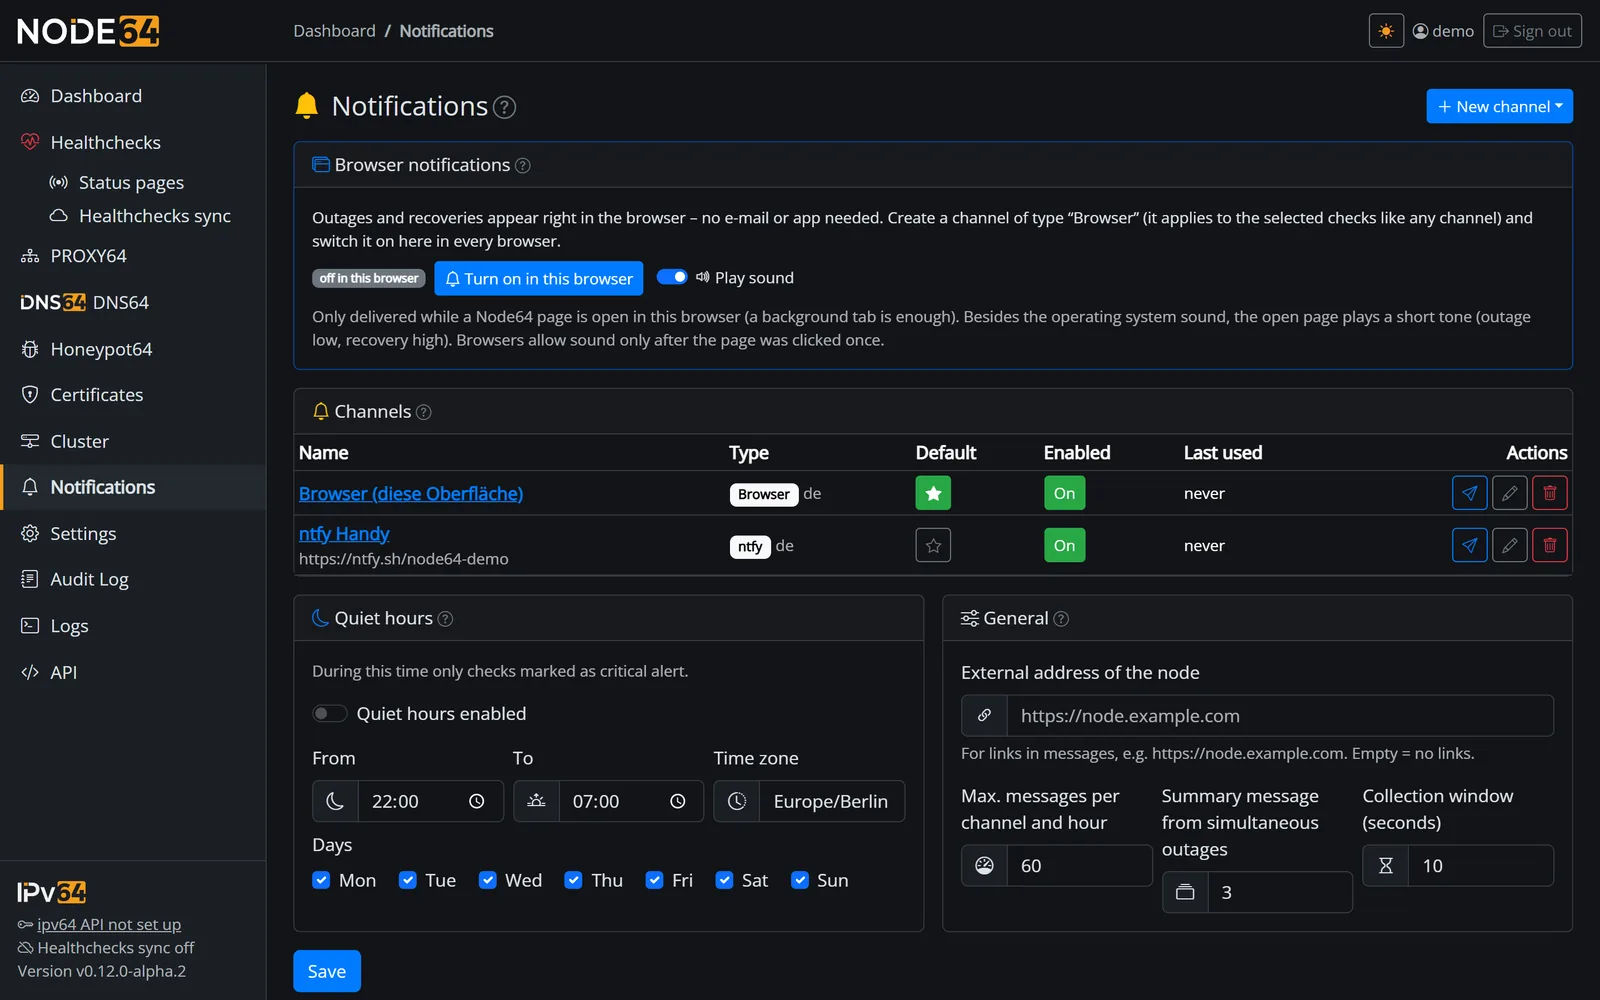Open API page in sidebar

tap(133, 673)
